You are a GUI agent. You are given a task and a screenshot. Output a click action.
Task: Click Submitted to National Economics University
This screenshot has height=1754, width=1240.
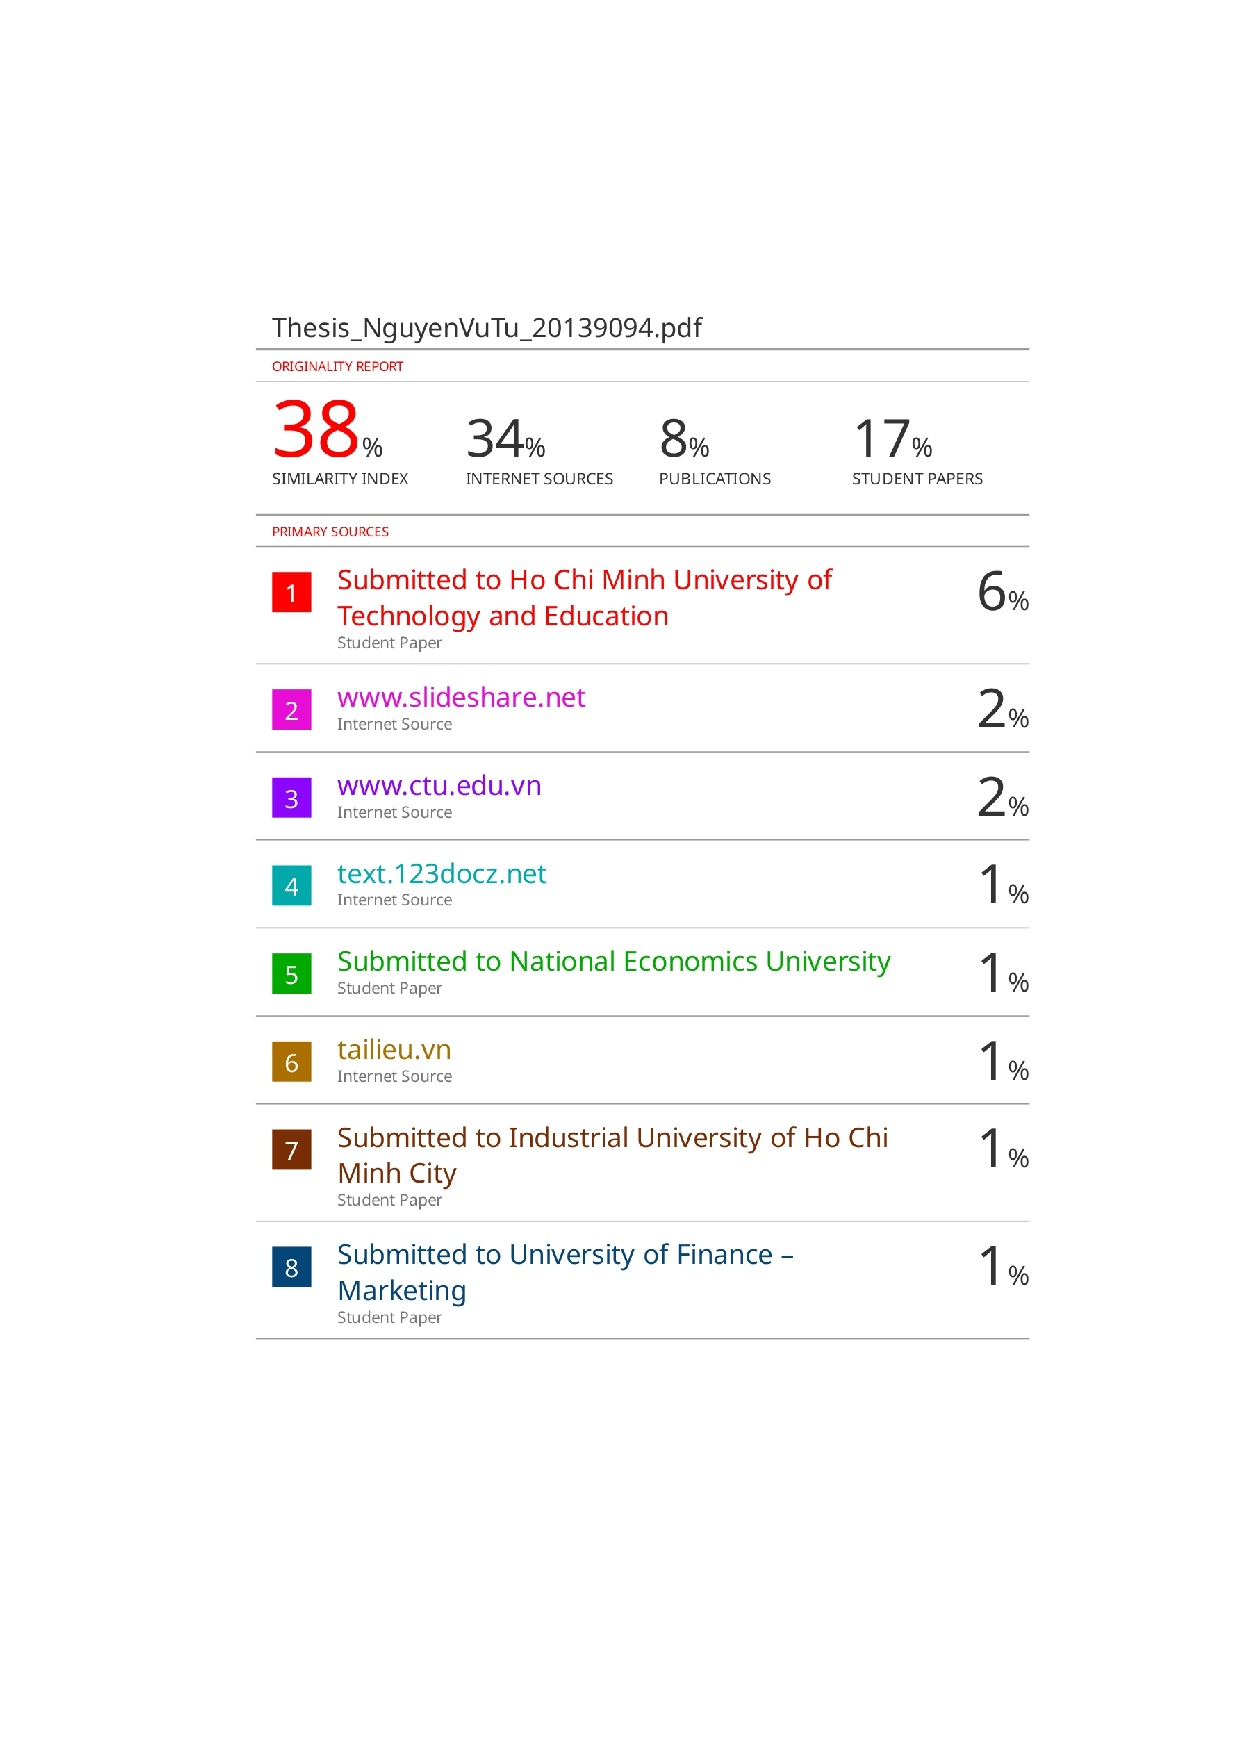point(613,962)
